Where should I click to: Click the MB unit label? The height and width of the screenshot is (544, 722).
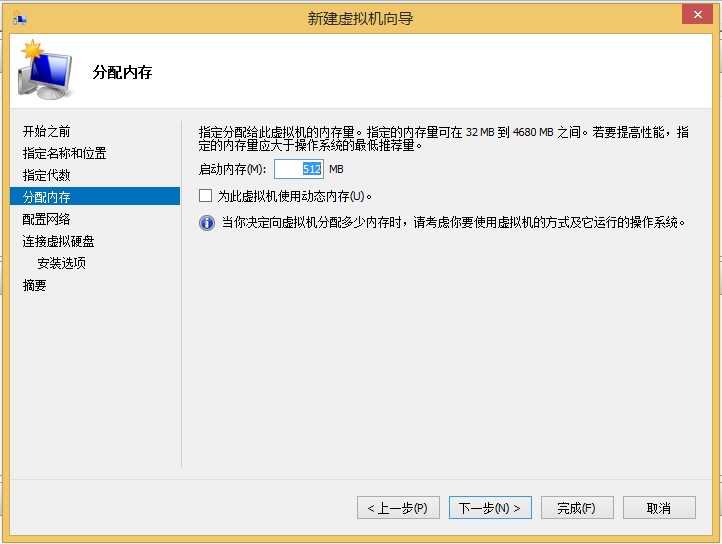click(x=336, y=170)
